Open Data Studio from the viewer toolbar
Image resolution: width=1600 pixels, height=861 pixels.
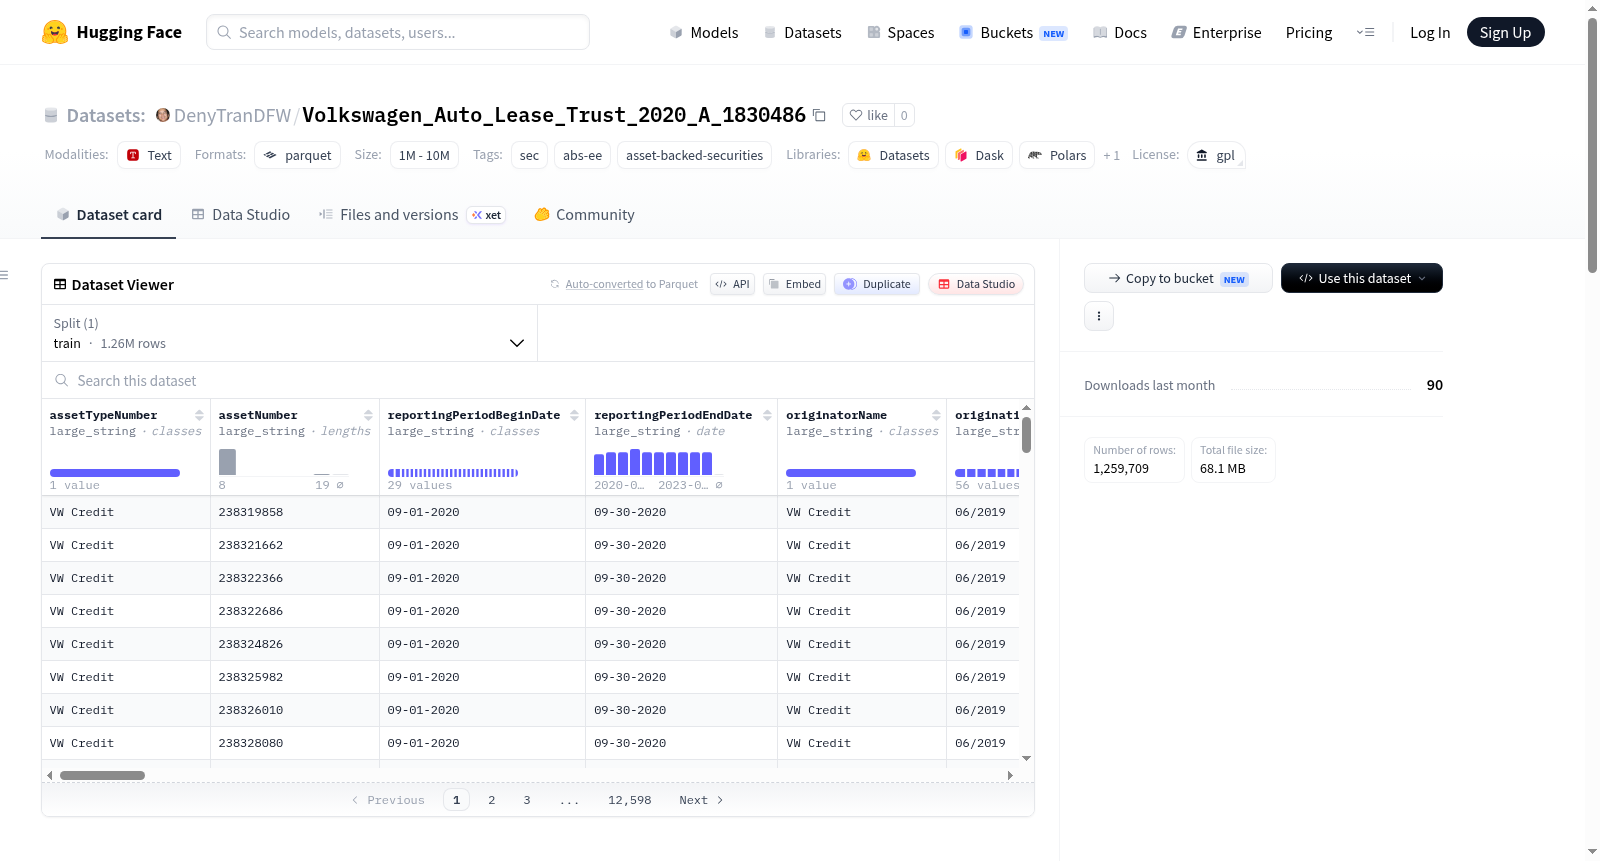[976, 284]
